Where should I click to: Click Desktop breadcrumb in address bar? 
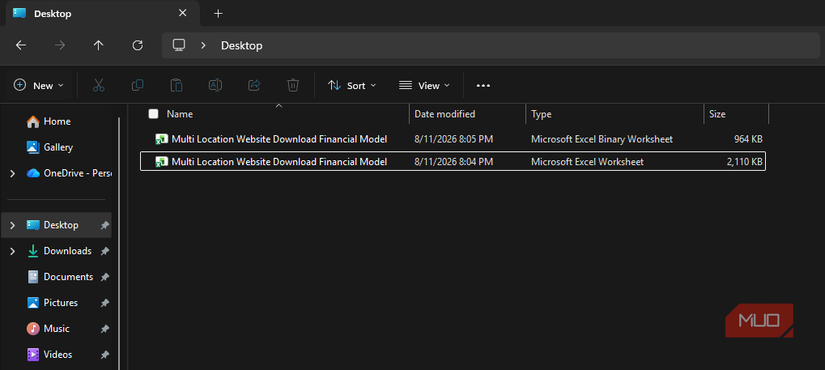(x=242, y=45)
